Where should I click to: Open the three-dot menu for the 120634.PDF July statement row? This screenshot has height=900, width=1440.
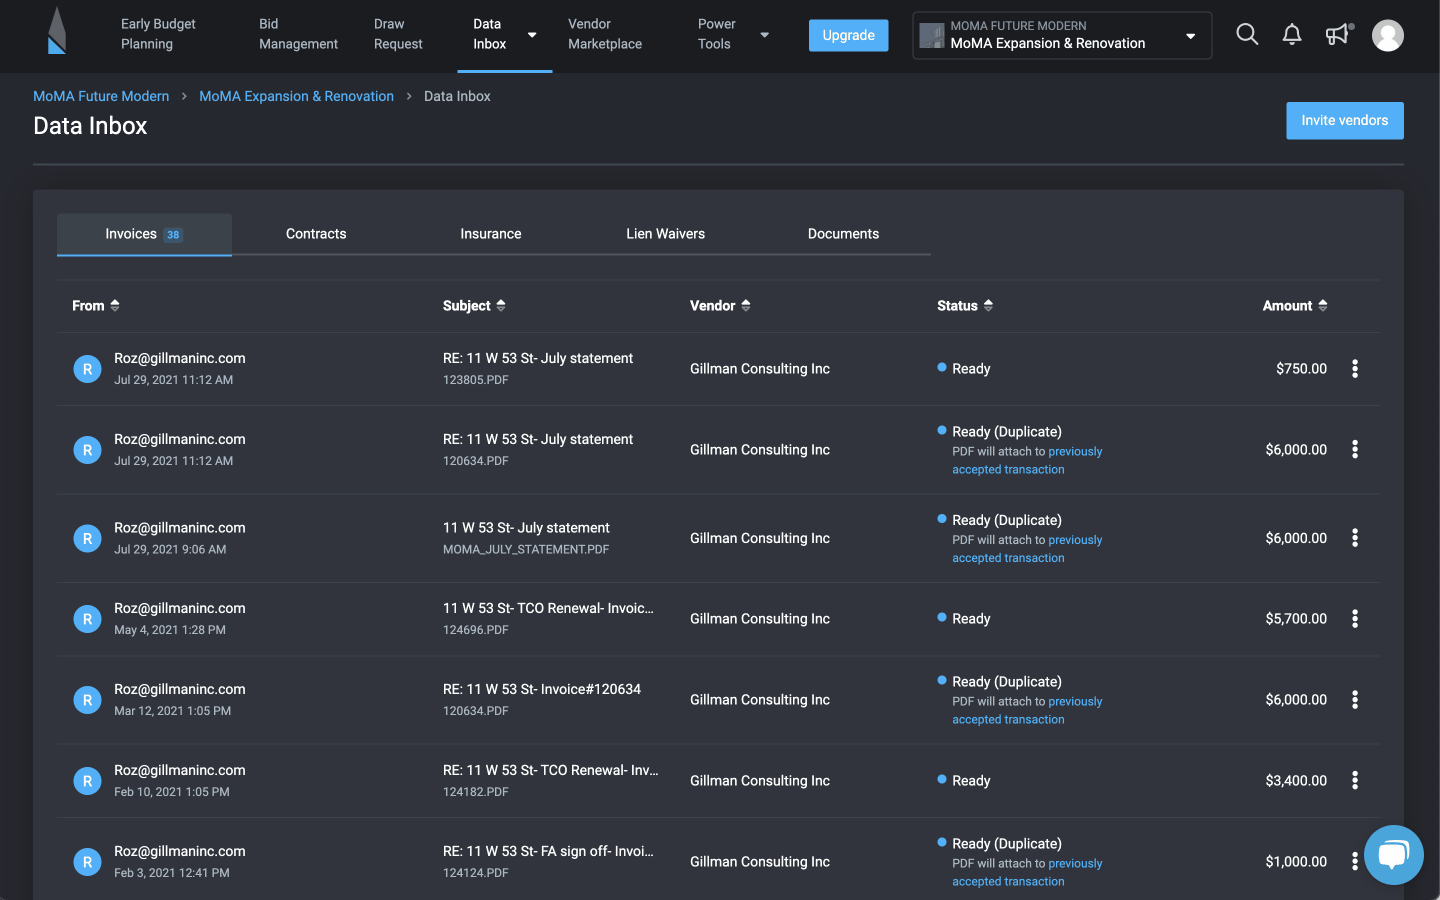click(1355, 450)
